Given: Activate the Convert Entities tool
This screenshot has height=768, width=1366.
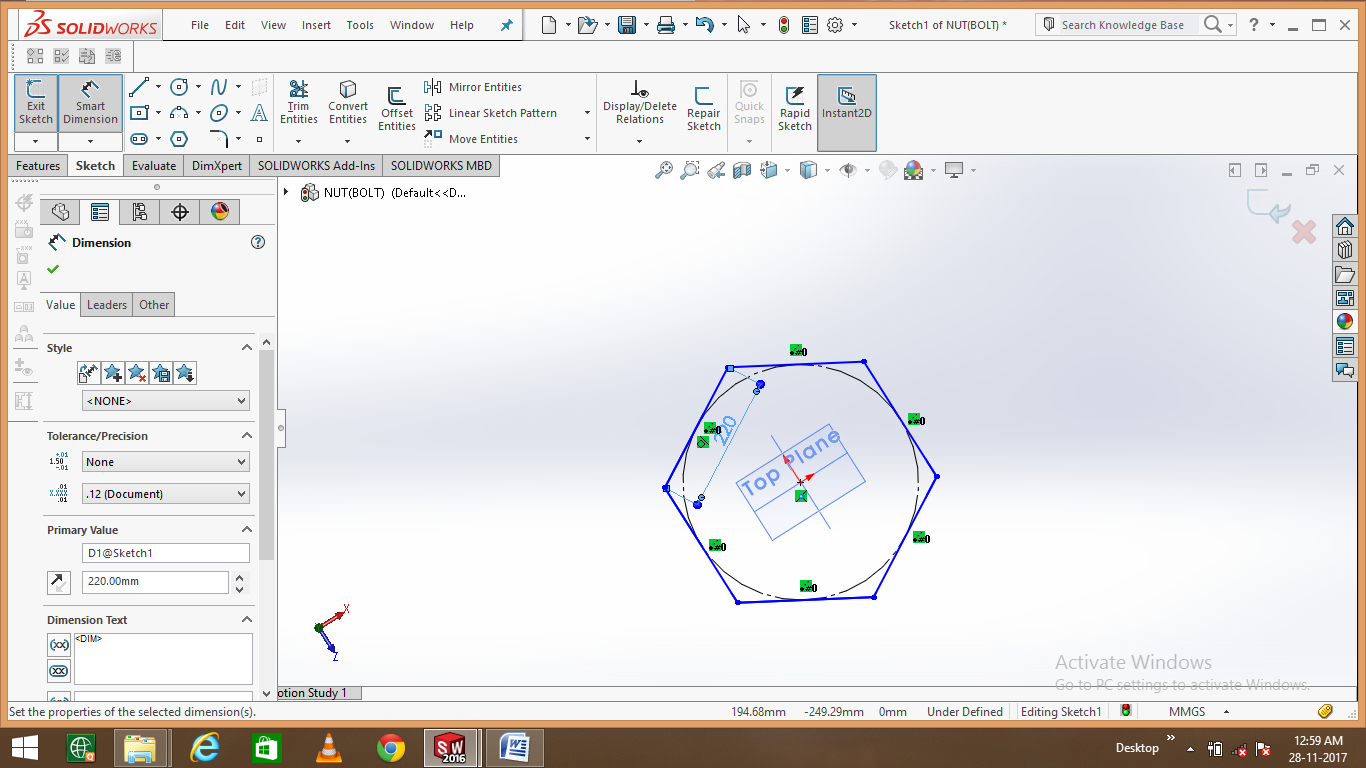Looking at the screenshot, I should pyautogui.click(x=347, y=100).
